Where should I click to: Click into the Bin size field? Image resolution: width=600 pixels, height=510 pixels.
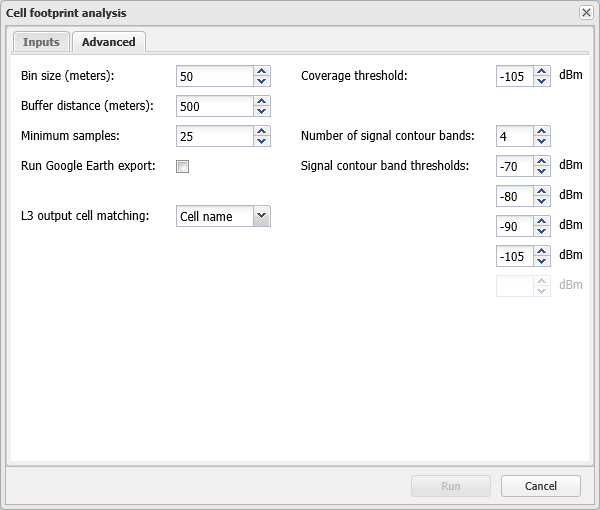pos(214,76)
